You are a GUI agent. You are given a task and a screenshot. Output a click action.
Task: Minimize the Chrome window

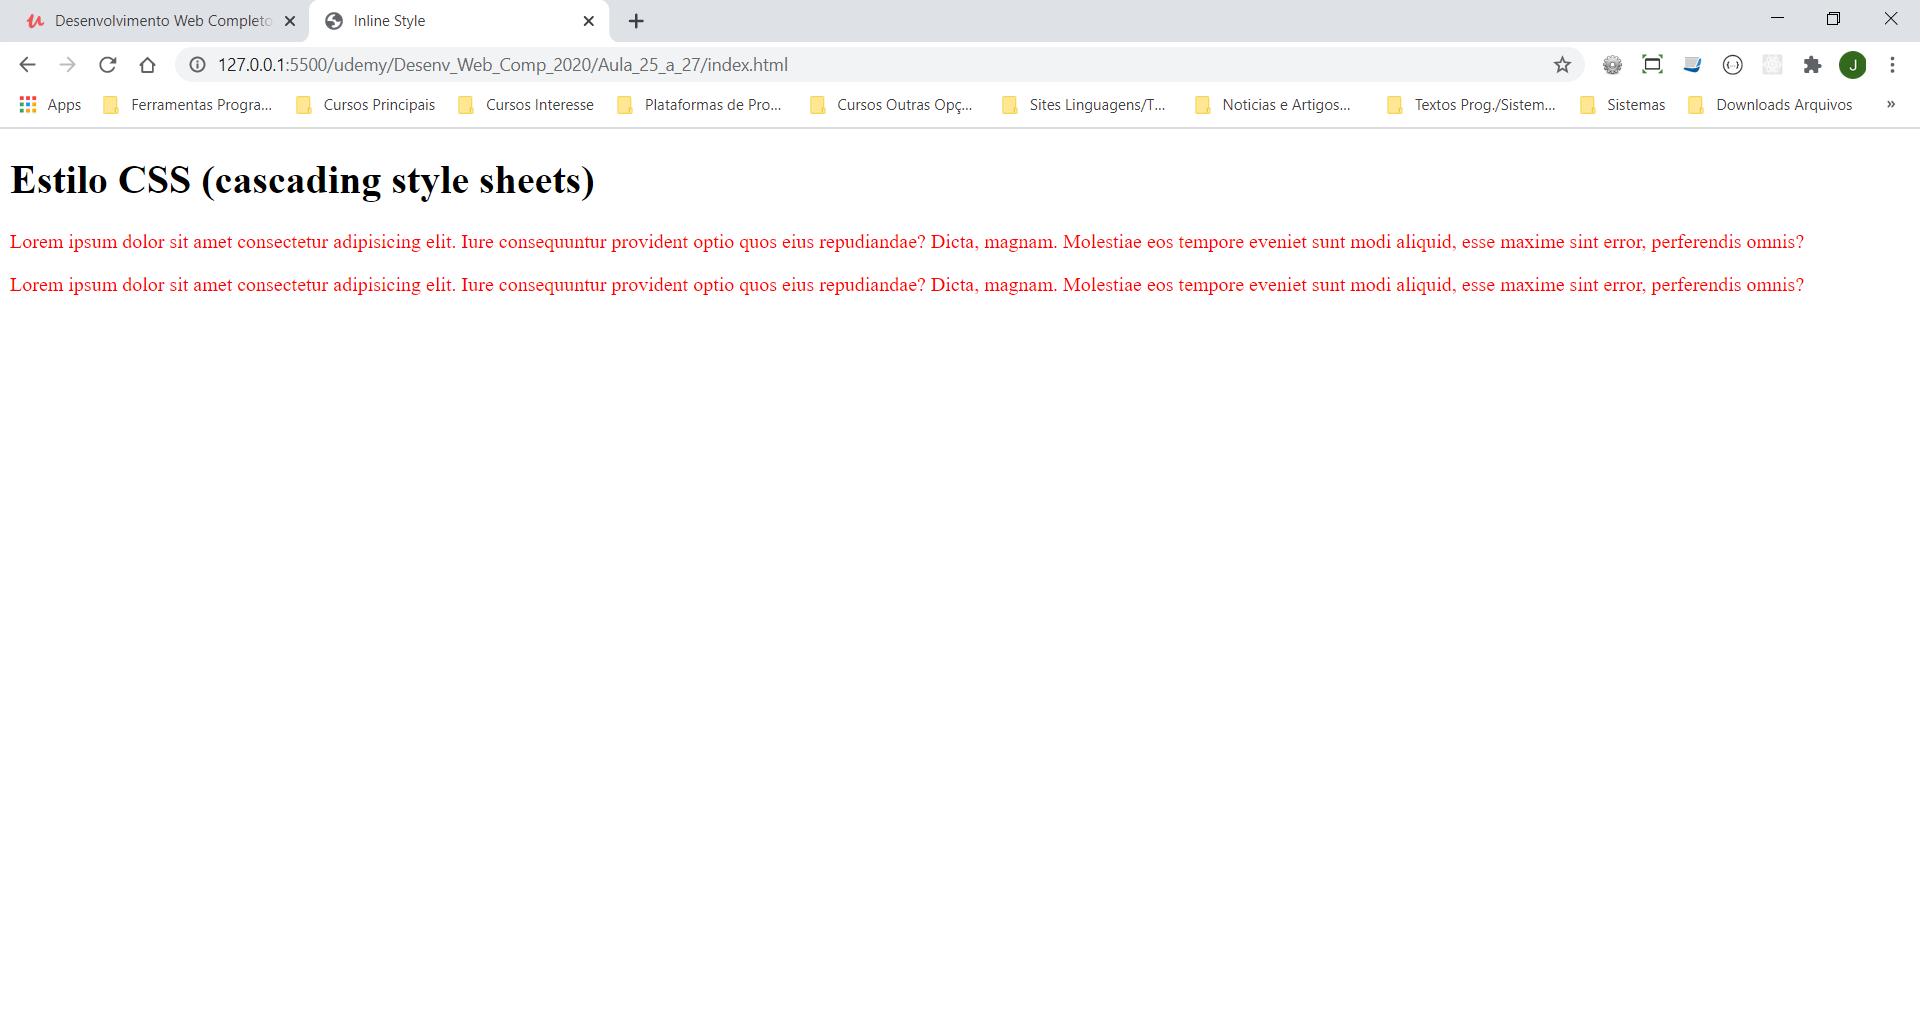1777,19
